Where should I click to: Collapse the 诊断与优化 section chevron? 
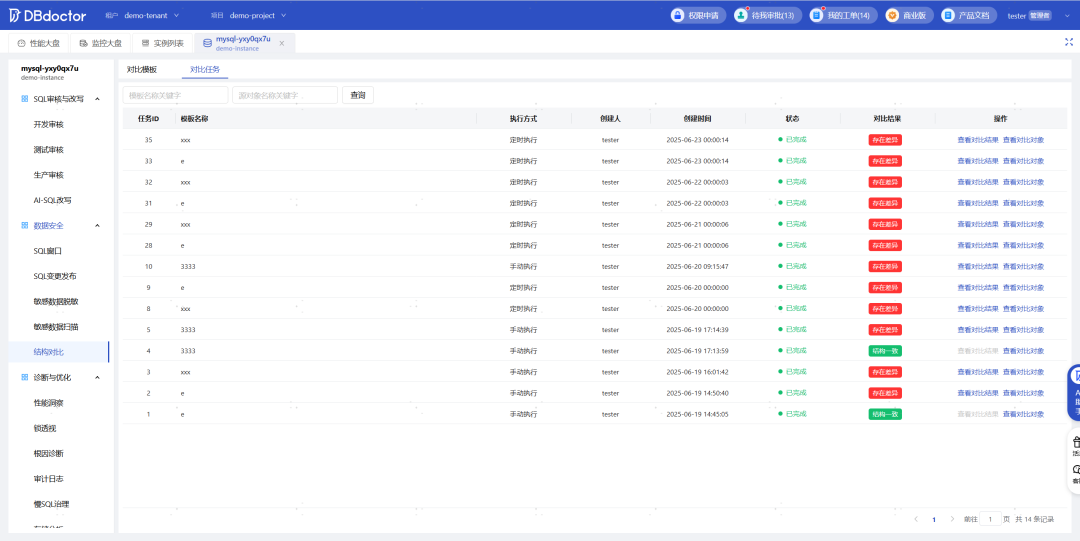click(97, 378)
